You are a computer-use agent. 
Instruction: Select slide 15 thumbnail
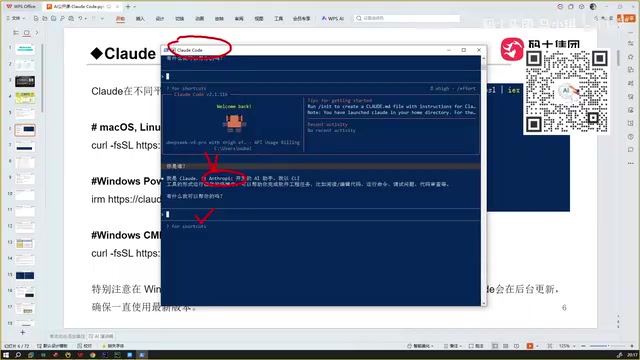pos(25,276)
